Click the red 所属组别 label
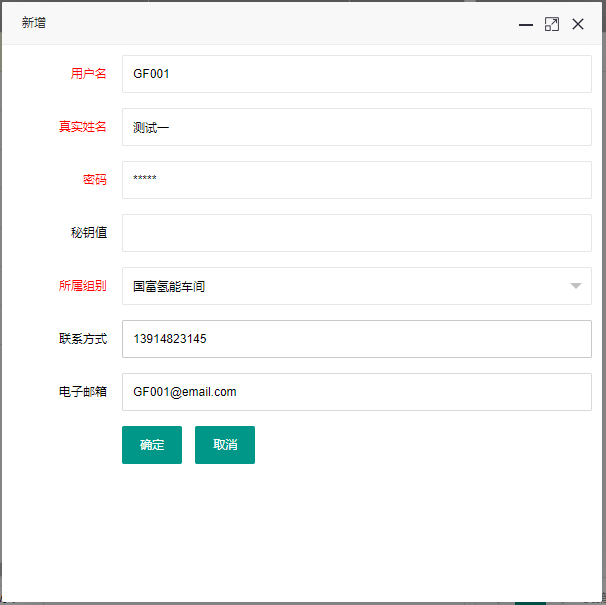Screen dimensions: 606x605 tap(82, 285)
